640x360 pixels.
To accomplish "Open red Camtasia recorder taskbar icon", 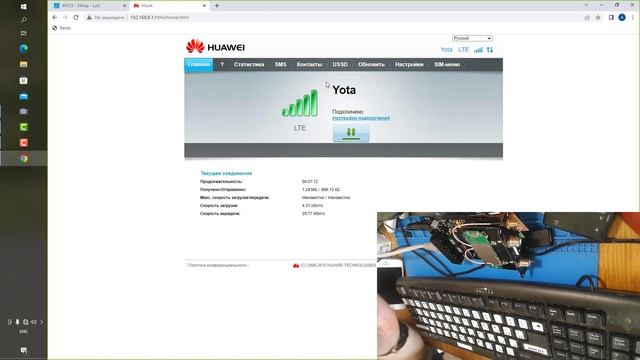I will tap(24, 142).
